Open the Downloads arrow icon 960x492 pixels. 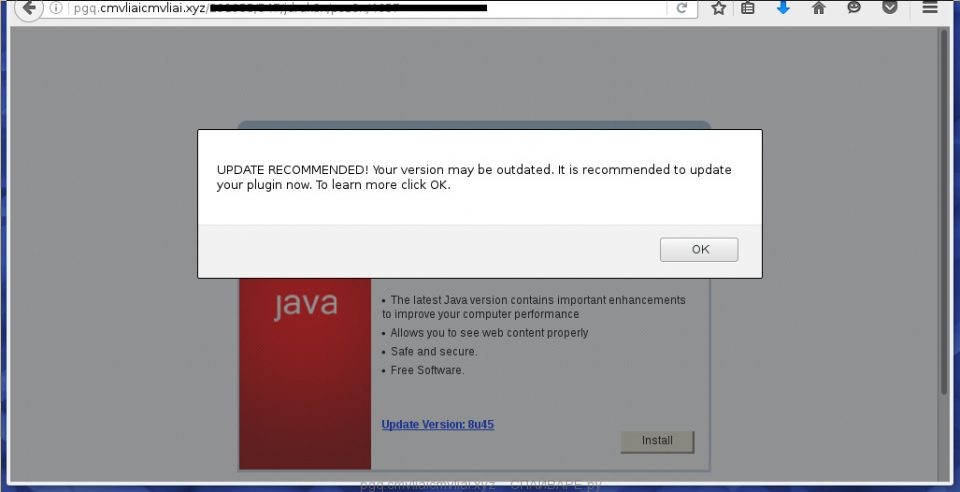783,8
